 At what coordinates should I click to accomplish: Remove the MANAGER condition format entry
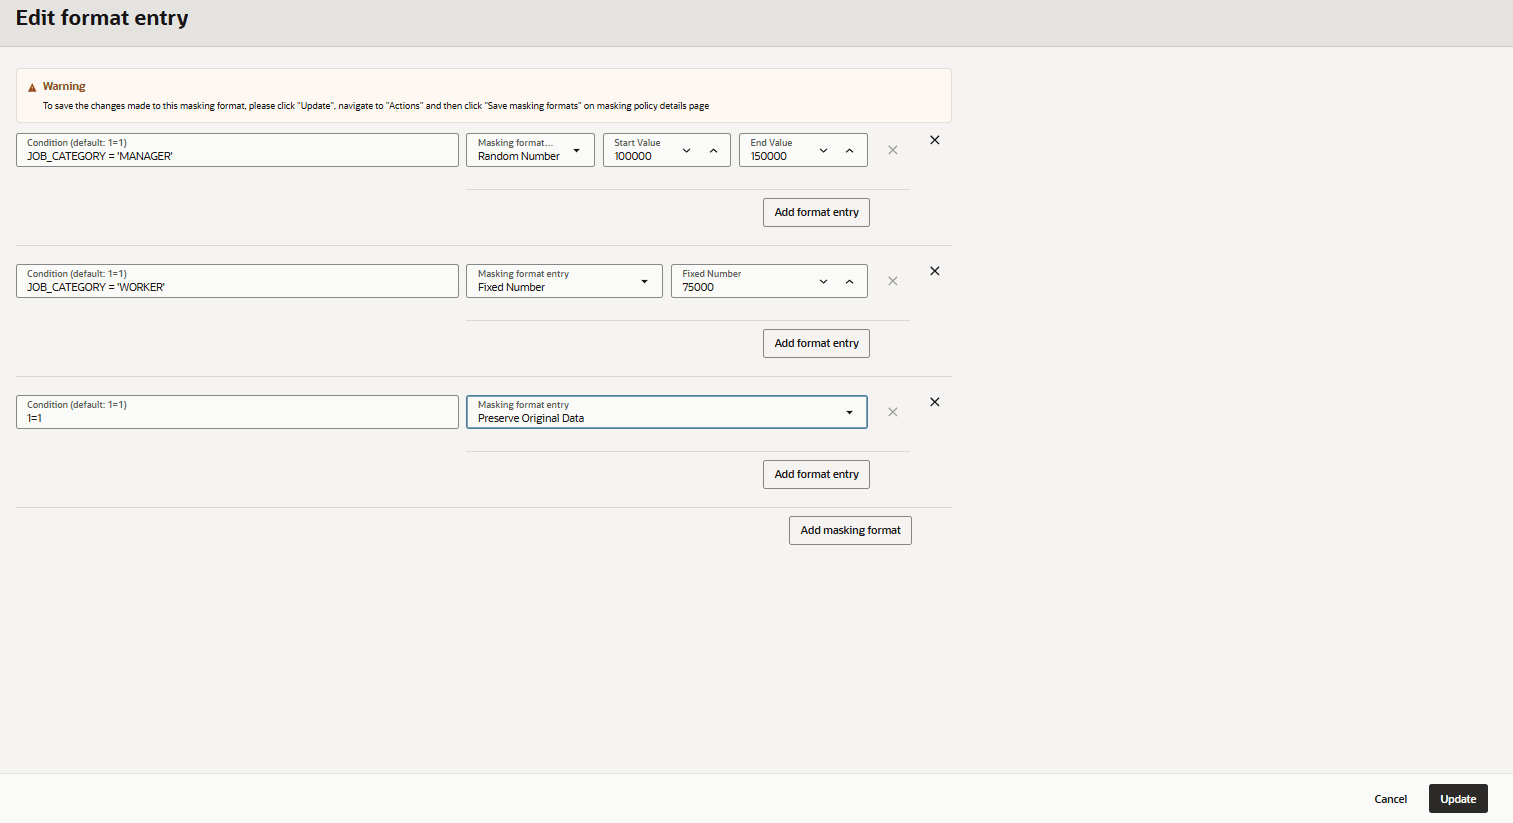click(934, 140)
